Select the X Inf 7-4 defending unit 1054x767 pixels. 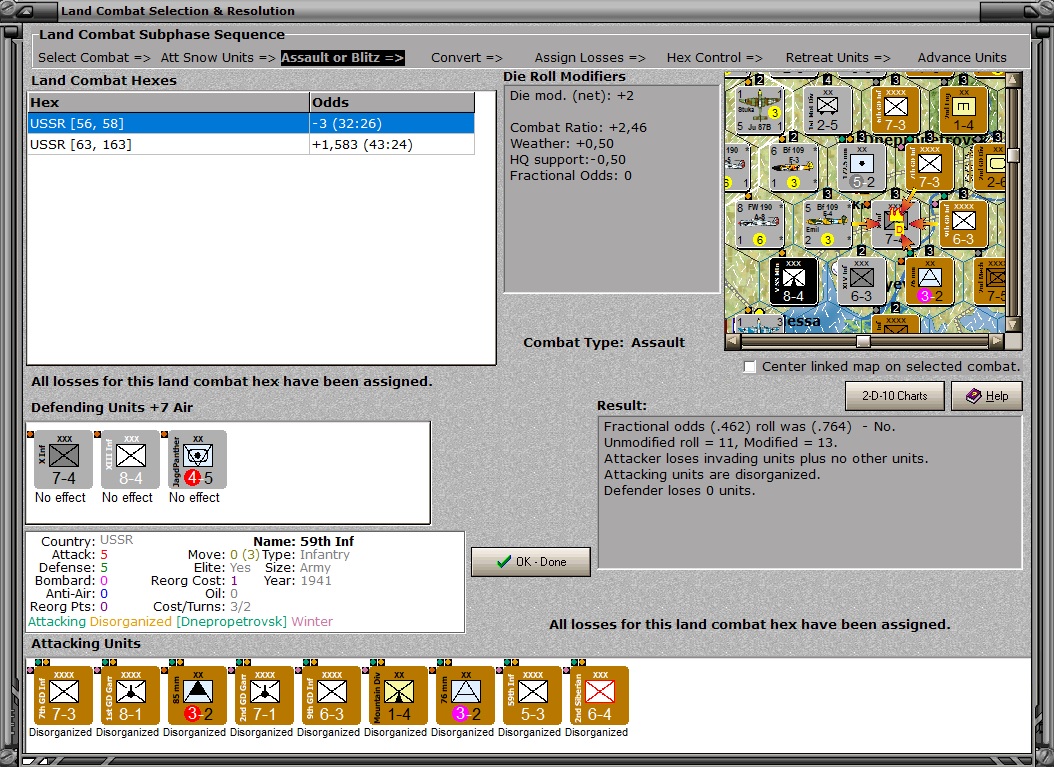(x=63, y=460)
